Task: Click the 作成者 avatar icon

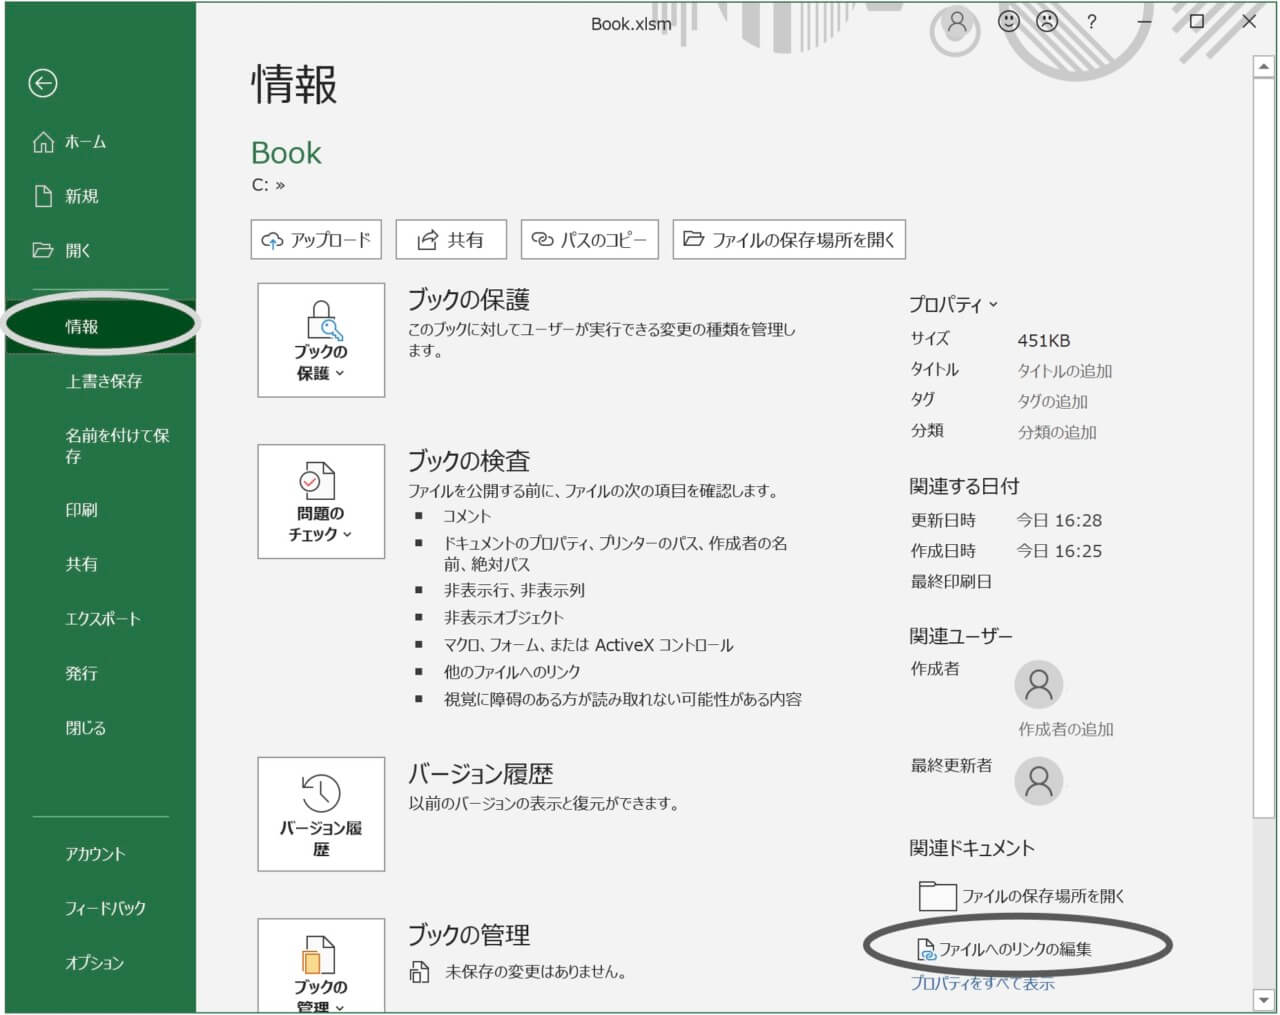Action: (x=1039, y=685)
